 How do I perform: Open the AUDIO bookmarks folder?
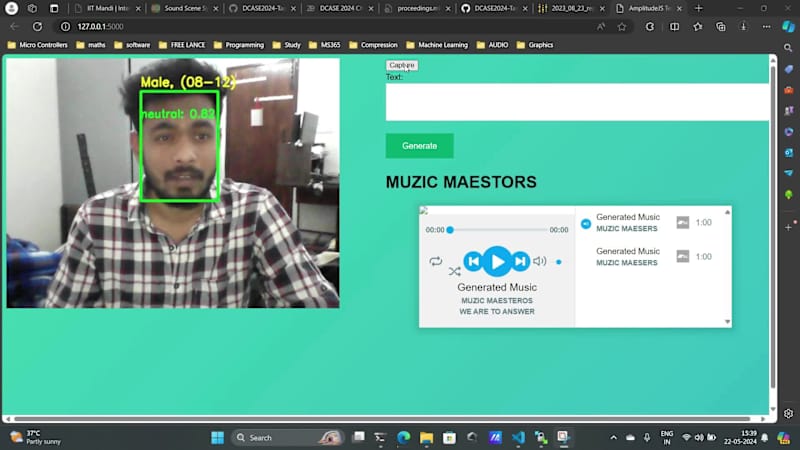(x=492, y=45)
